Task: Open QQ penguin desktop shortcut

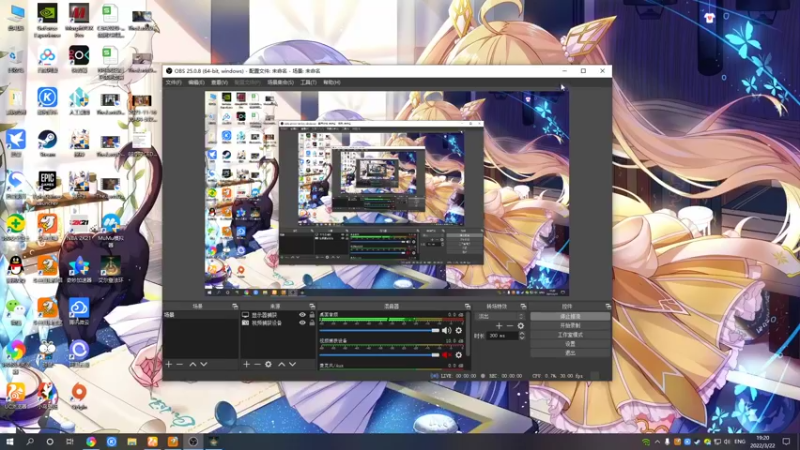Action: [x=16, y=269]
